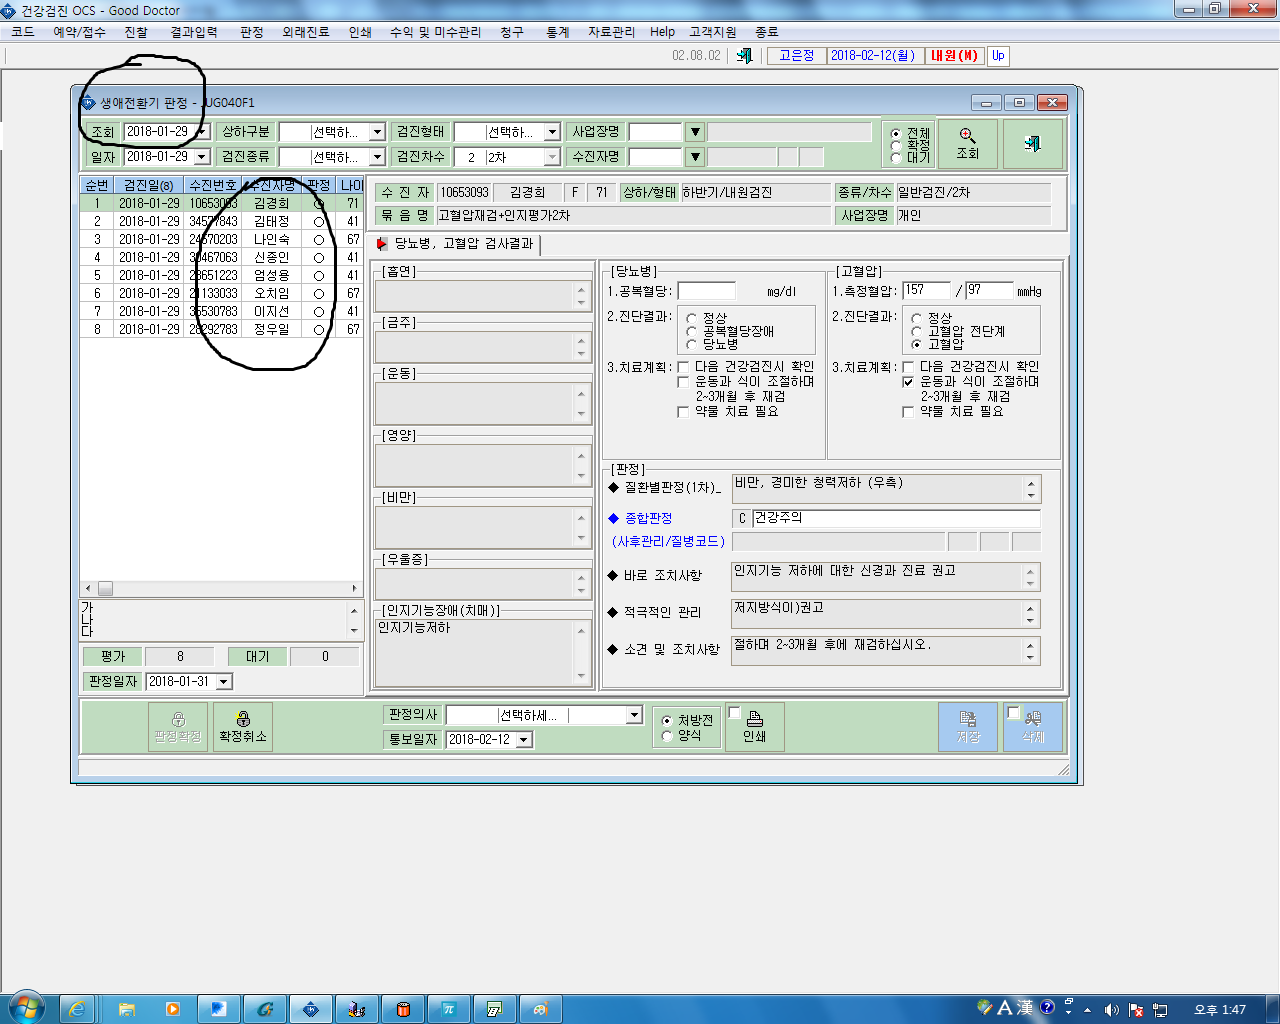Click the 조회 magnifier search icon button
The height and width of the screenshot is (1024, 1280).
pyautogui.click(x=967, y=144)
